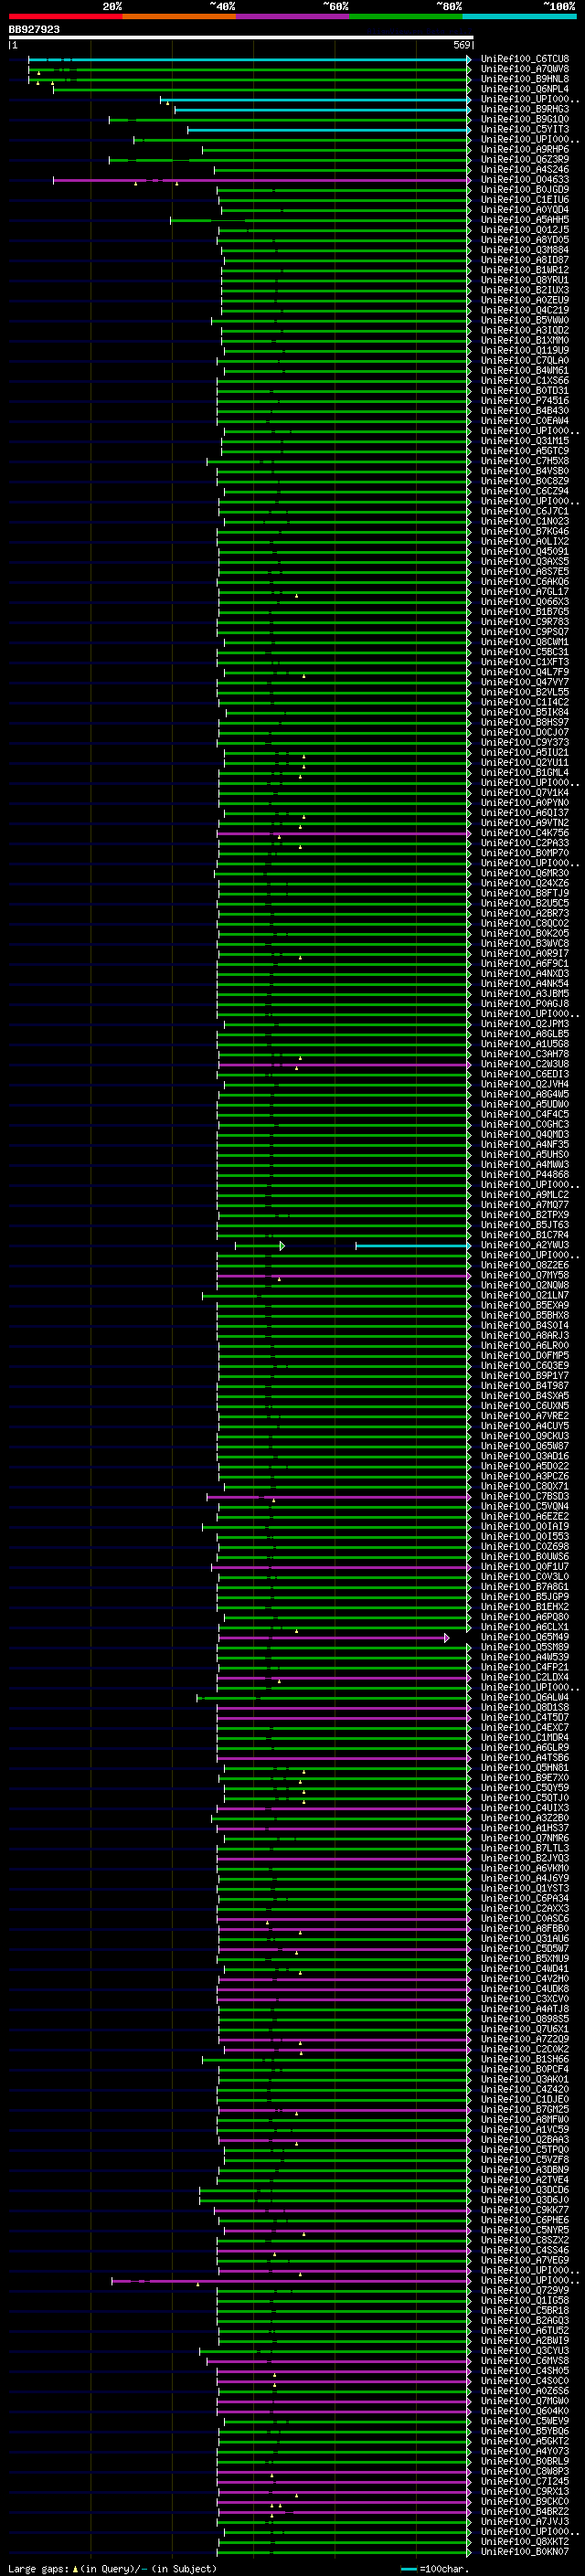Screen dimensions: 585x2576
Task: Click the green alignment bar for UniRef100_B9G1Q0
Action: (x=289, y=119)
